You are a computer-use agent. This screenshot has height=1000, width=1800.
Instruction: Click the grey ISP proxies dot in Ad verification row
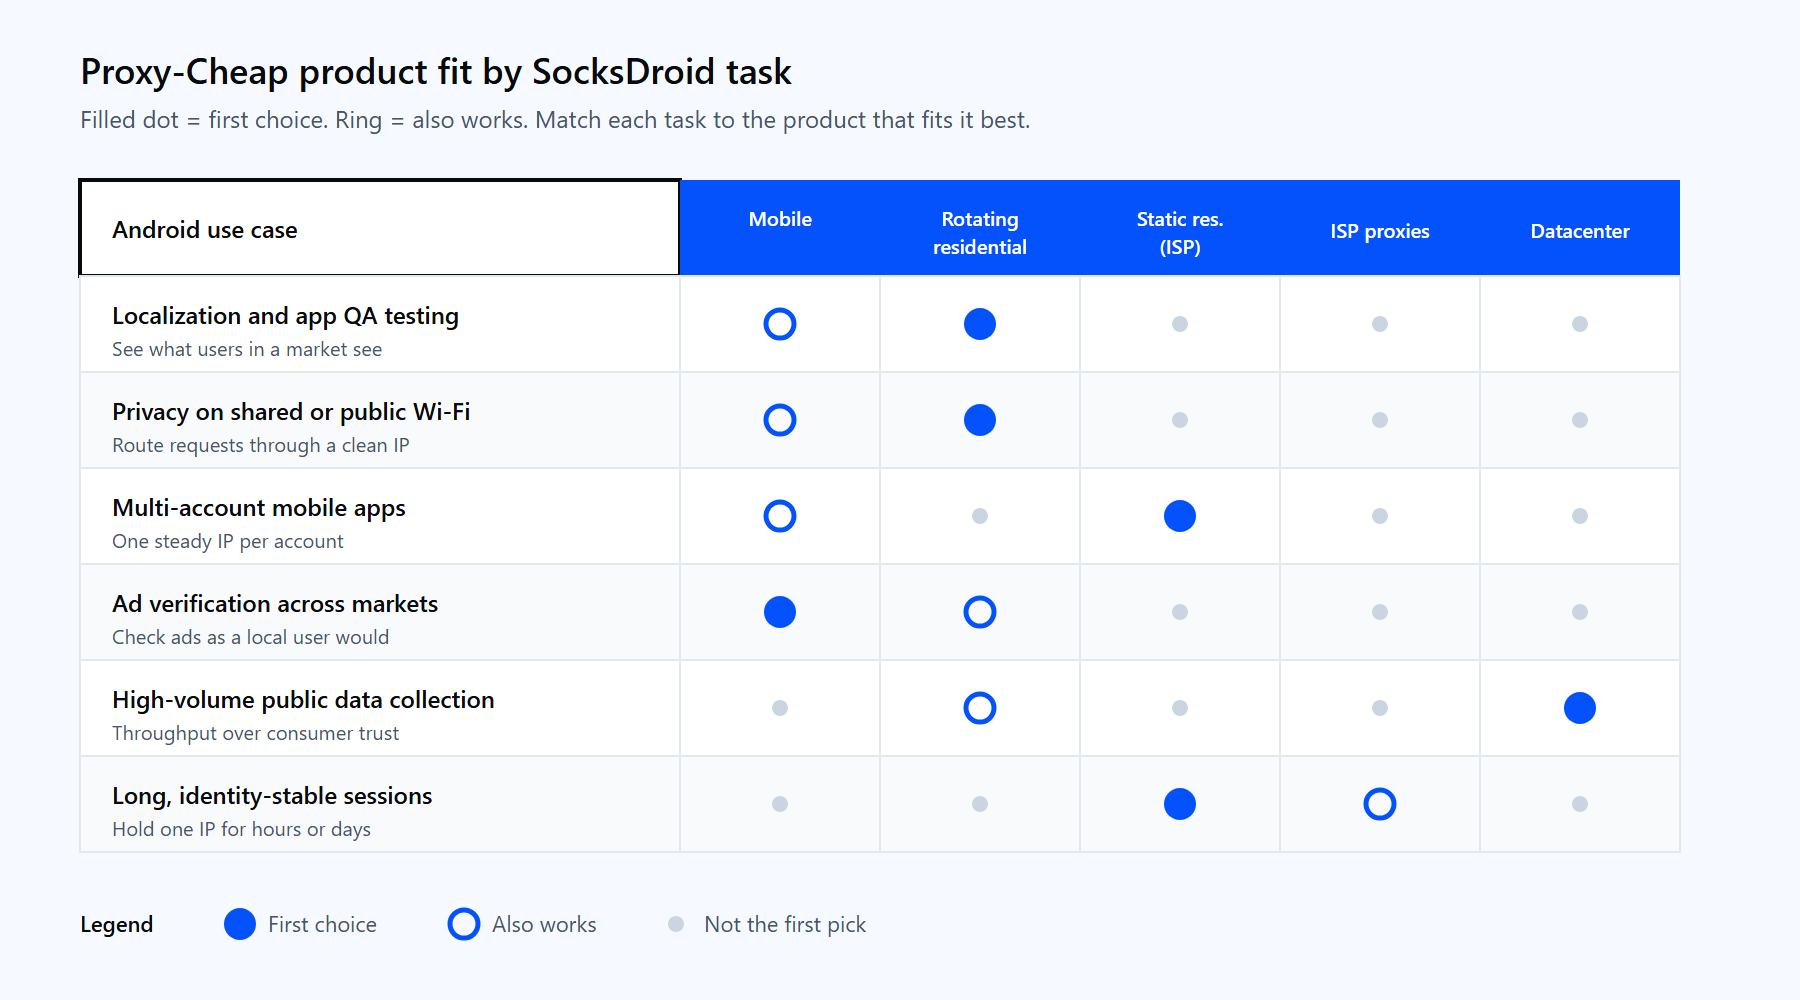[1380, 612]
